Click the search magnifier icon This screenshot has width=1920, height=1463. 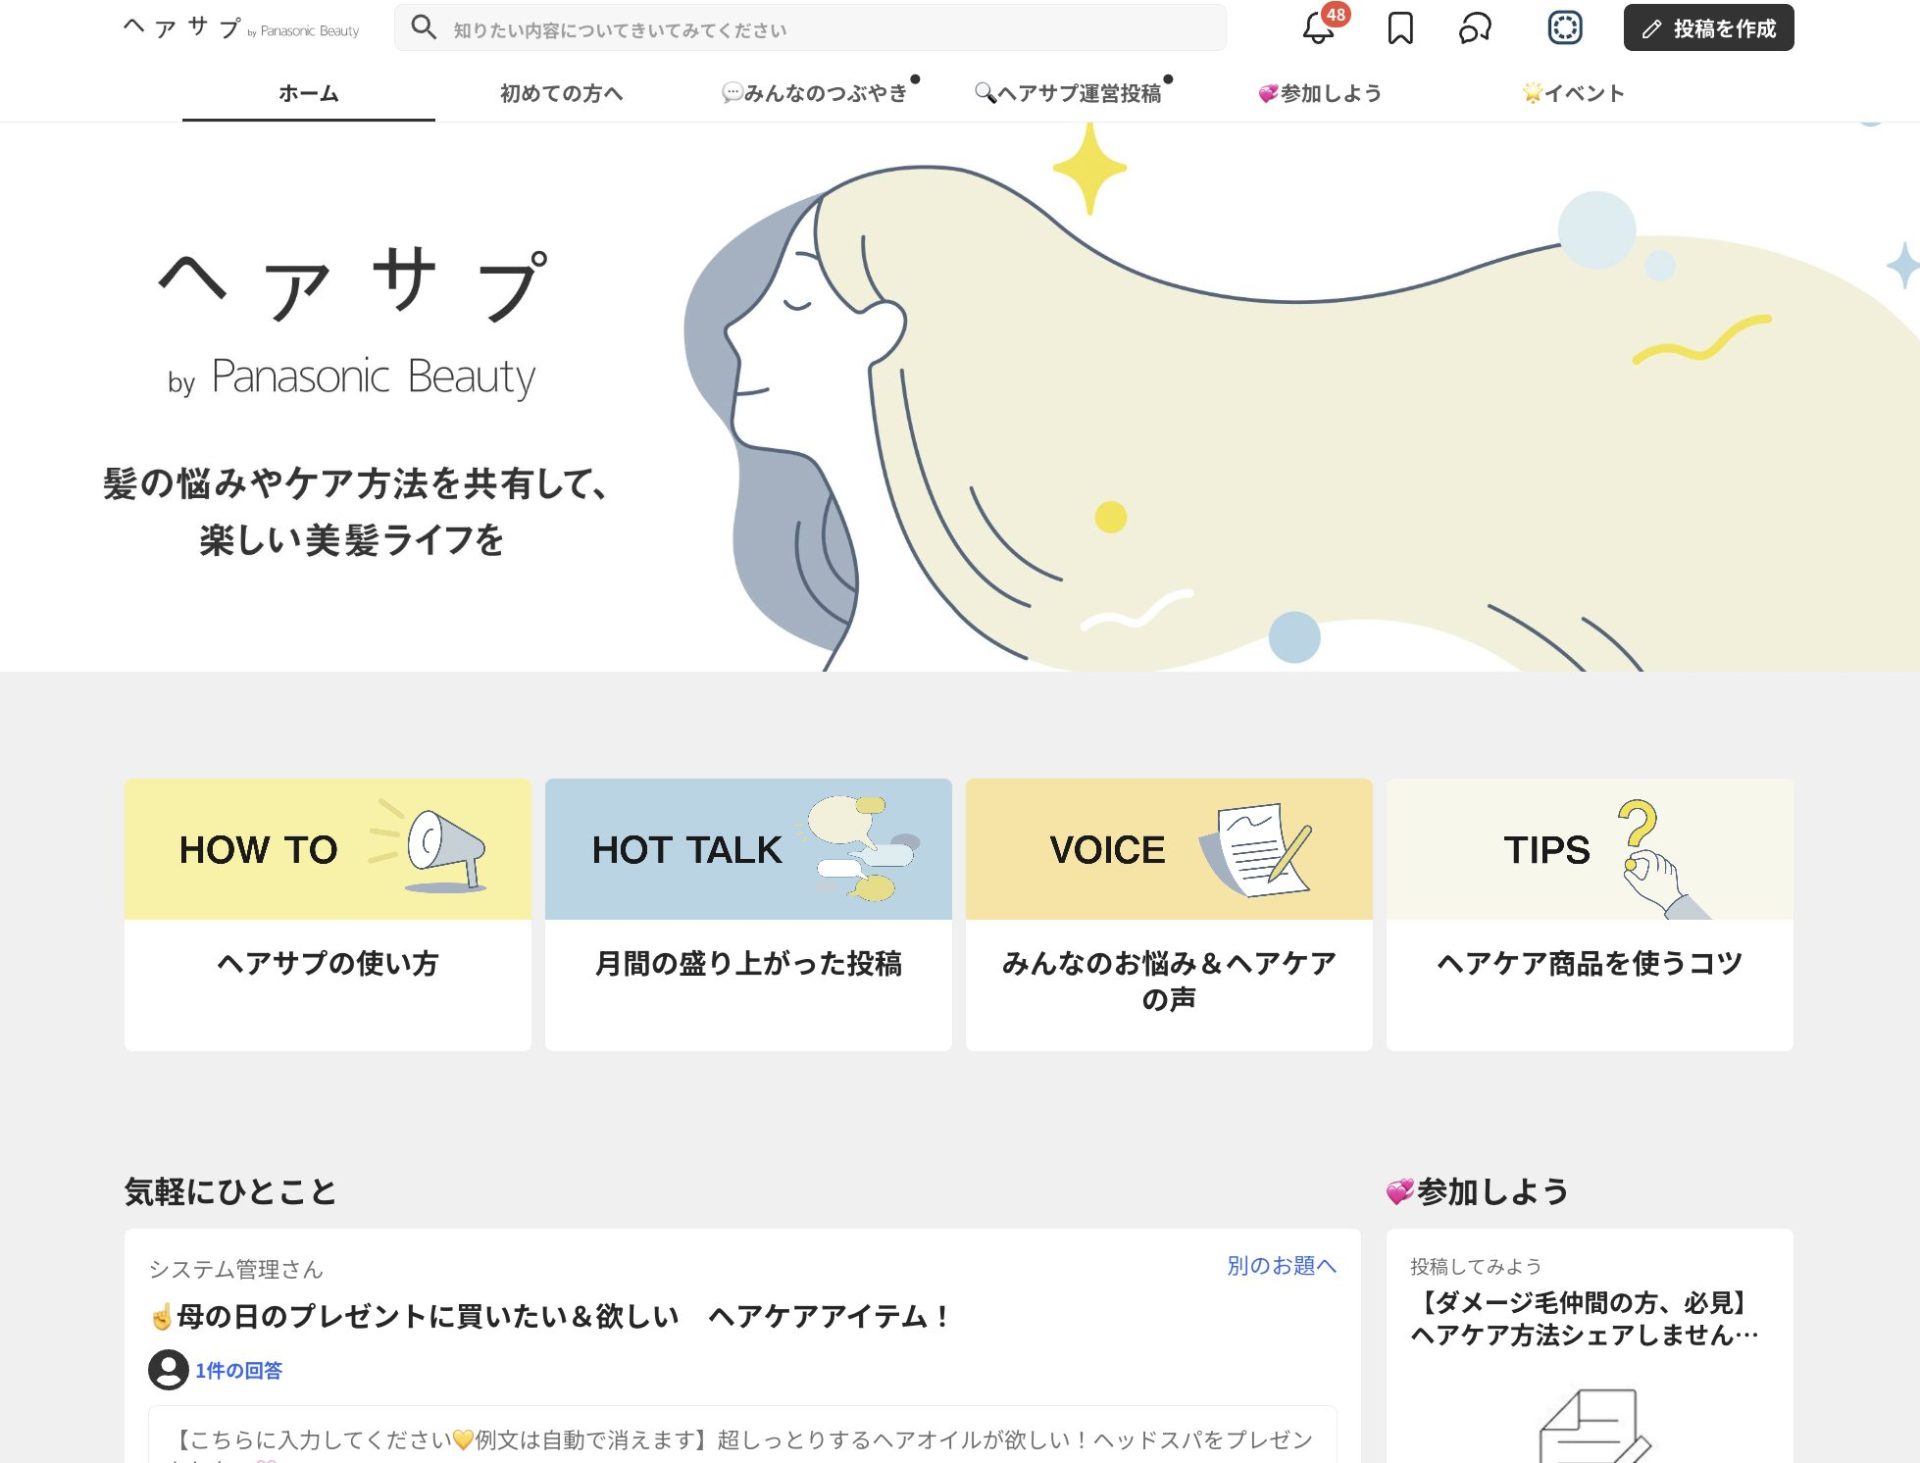coord(424,28)
